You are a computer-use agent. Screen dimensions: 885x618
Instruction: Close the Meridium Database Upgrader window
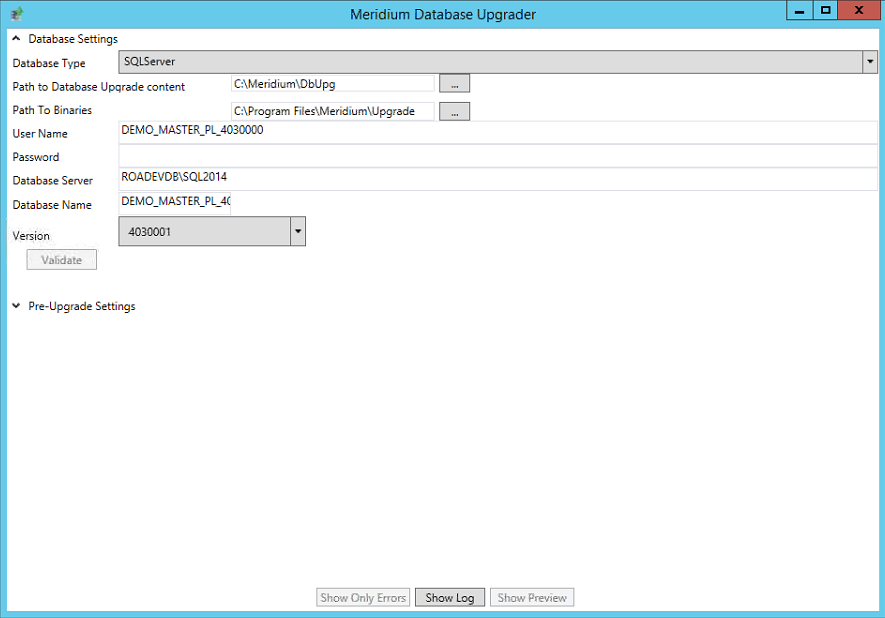(859, 10)
